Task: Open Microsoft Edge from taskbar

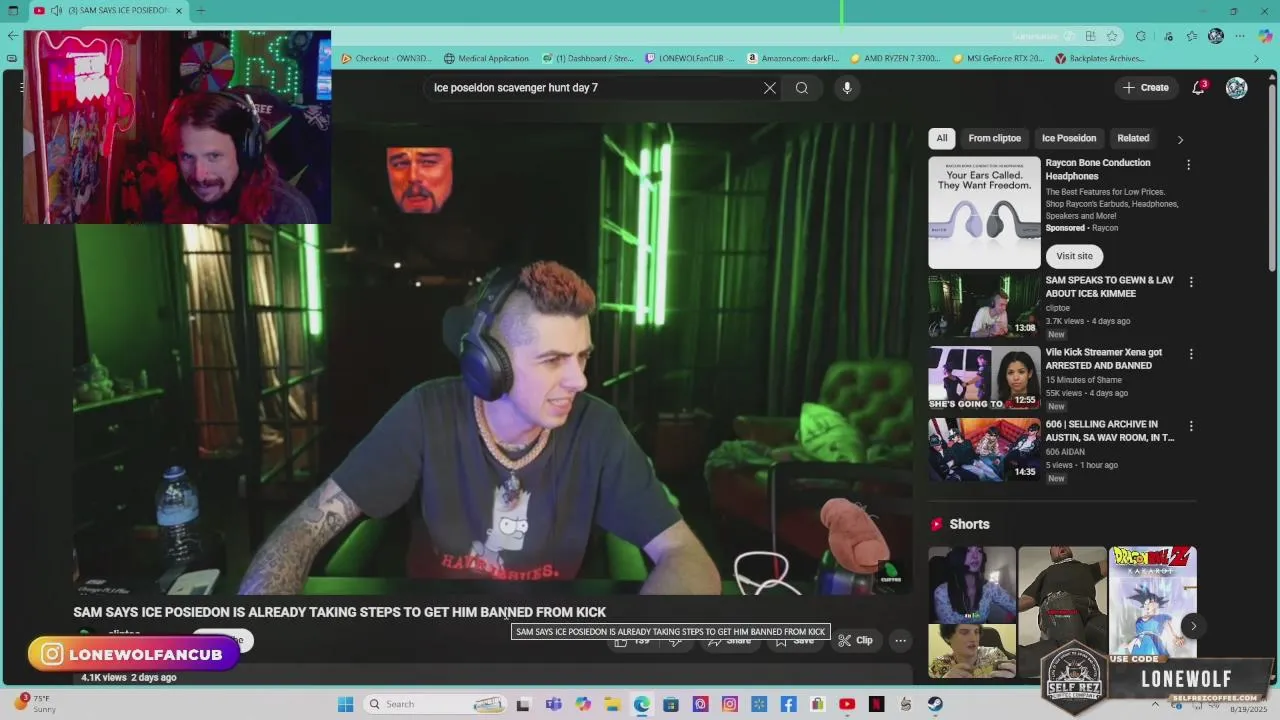Action: pyautogui.click(x=641, y=704)
